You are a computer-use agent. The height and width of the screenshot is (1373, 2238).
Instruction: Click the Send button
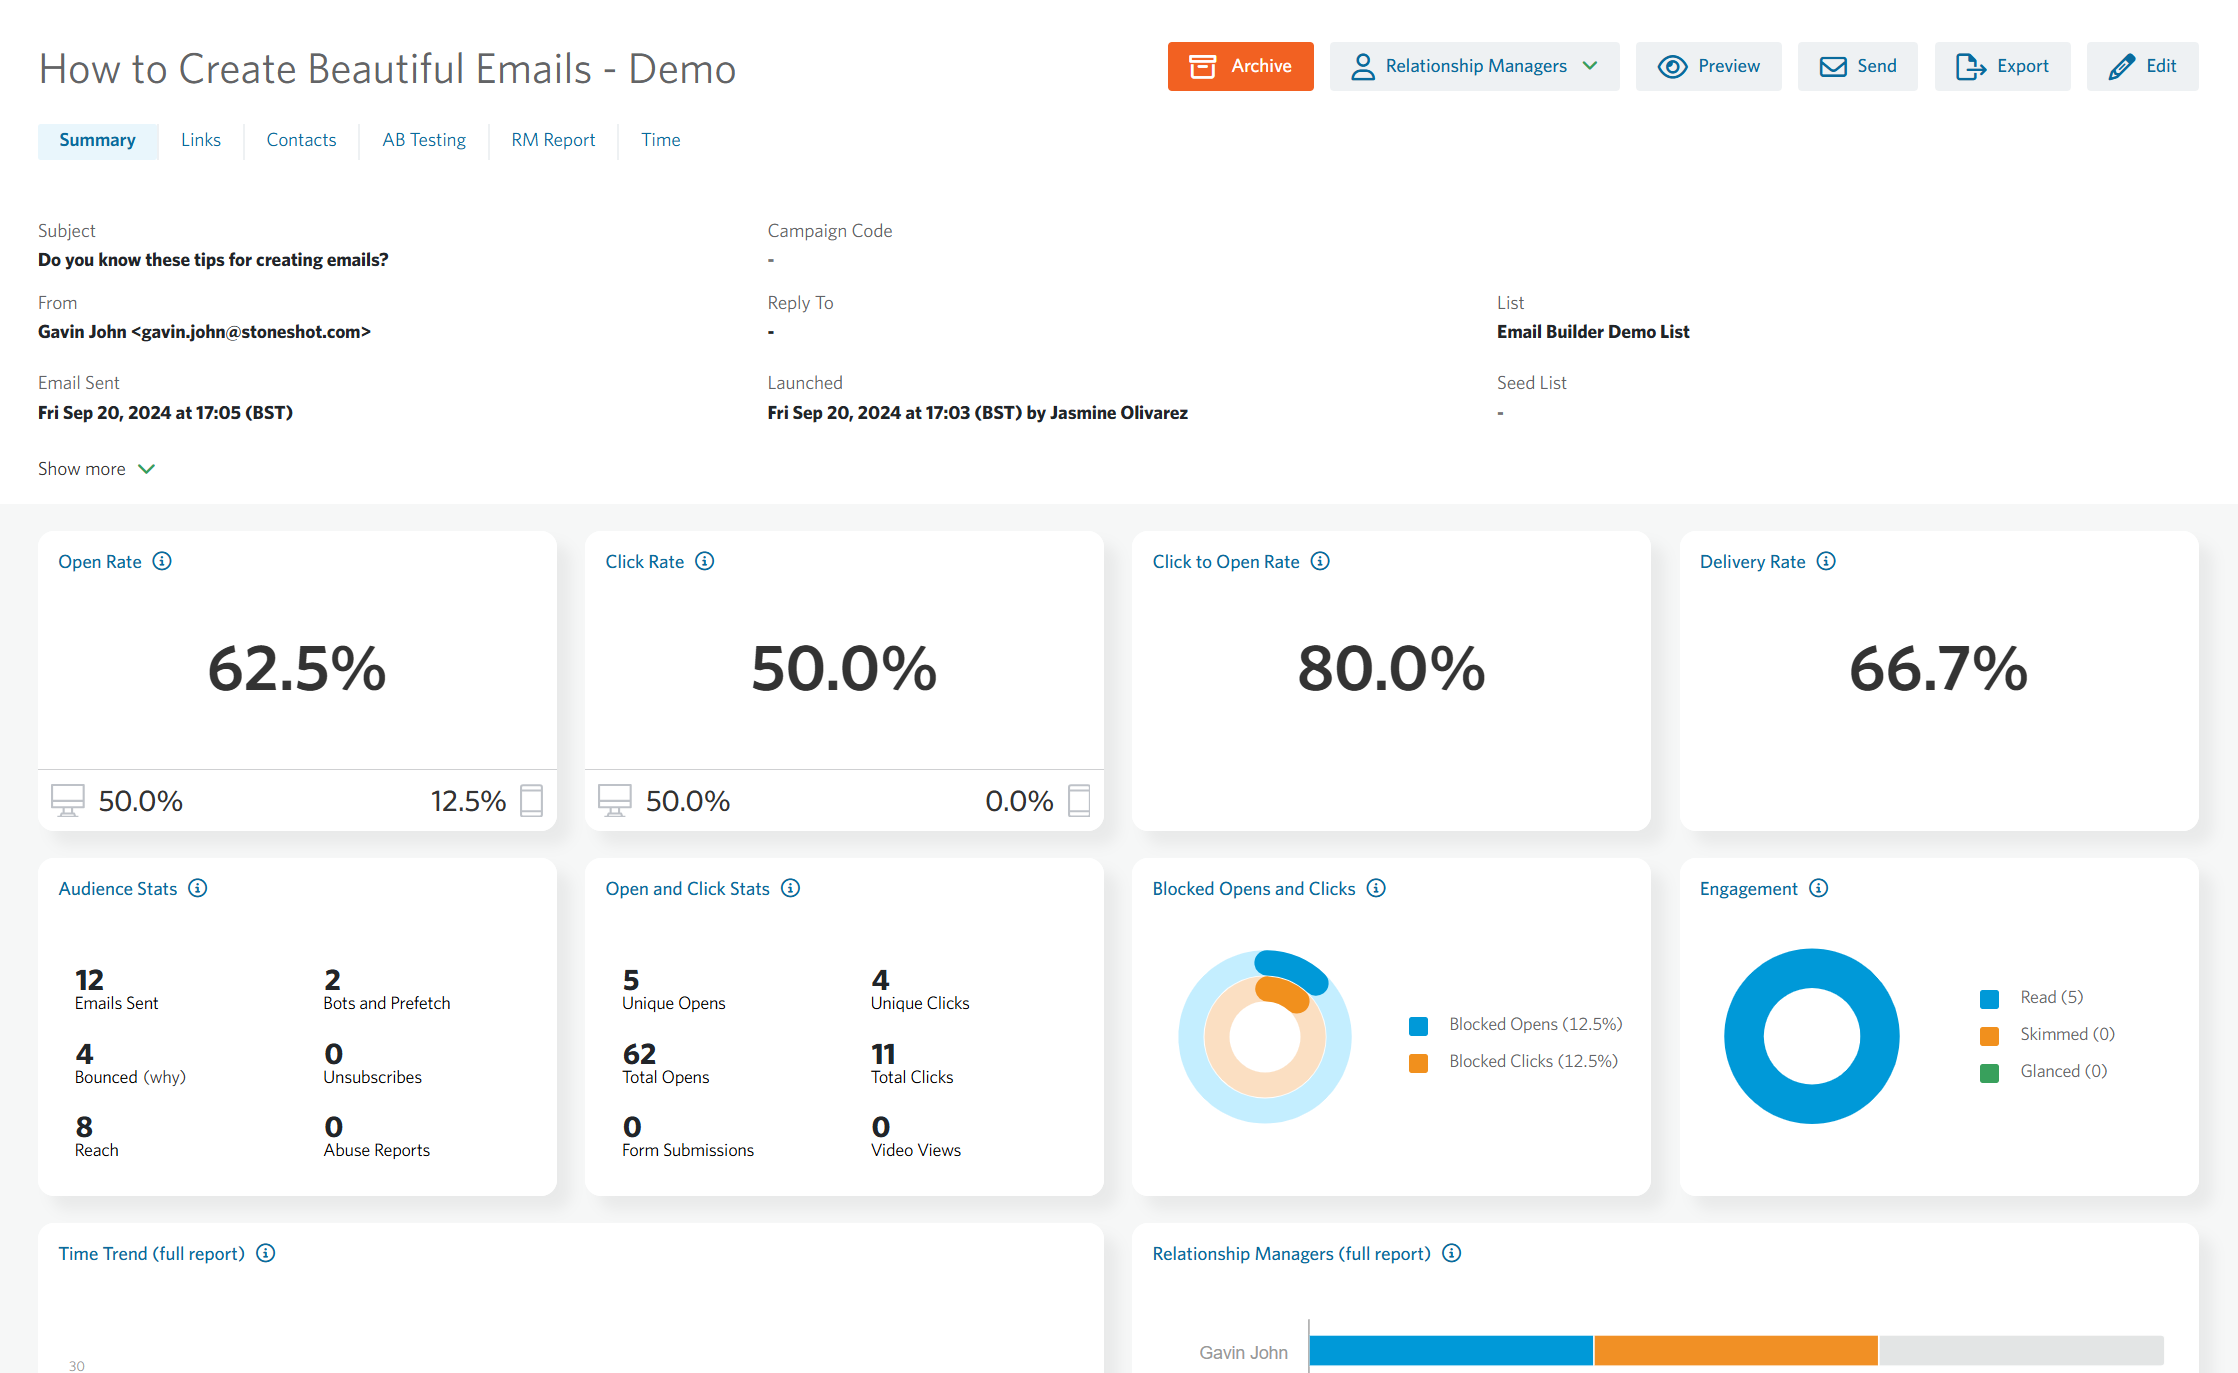(1858, 66)
